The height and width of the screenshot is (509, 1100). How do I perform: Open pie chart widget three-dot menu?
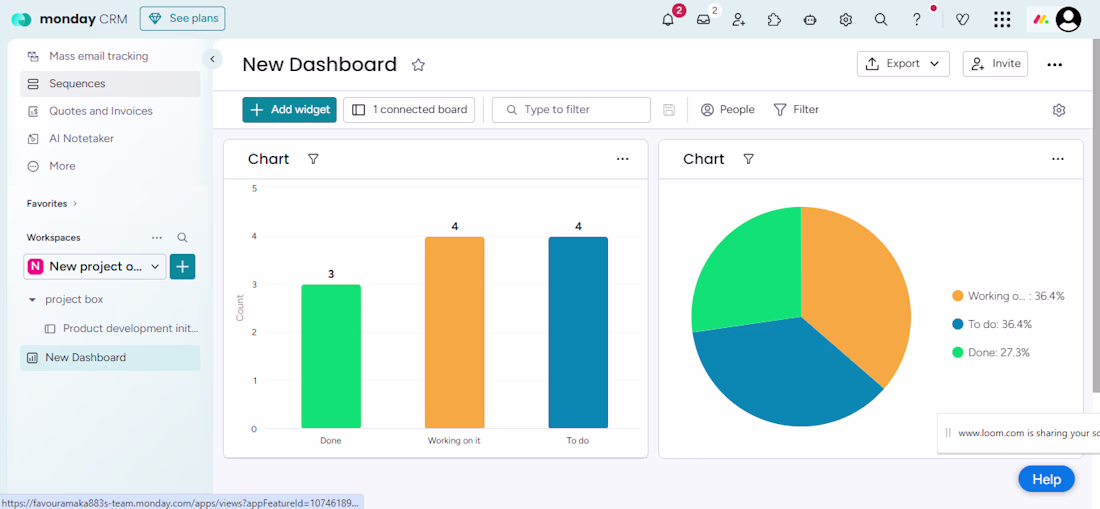coord(1058,159)
